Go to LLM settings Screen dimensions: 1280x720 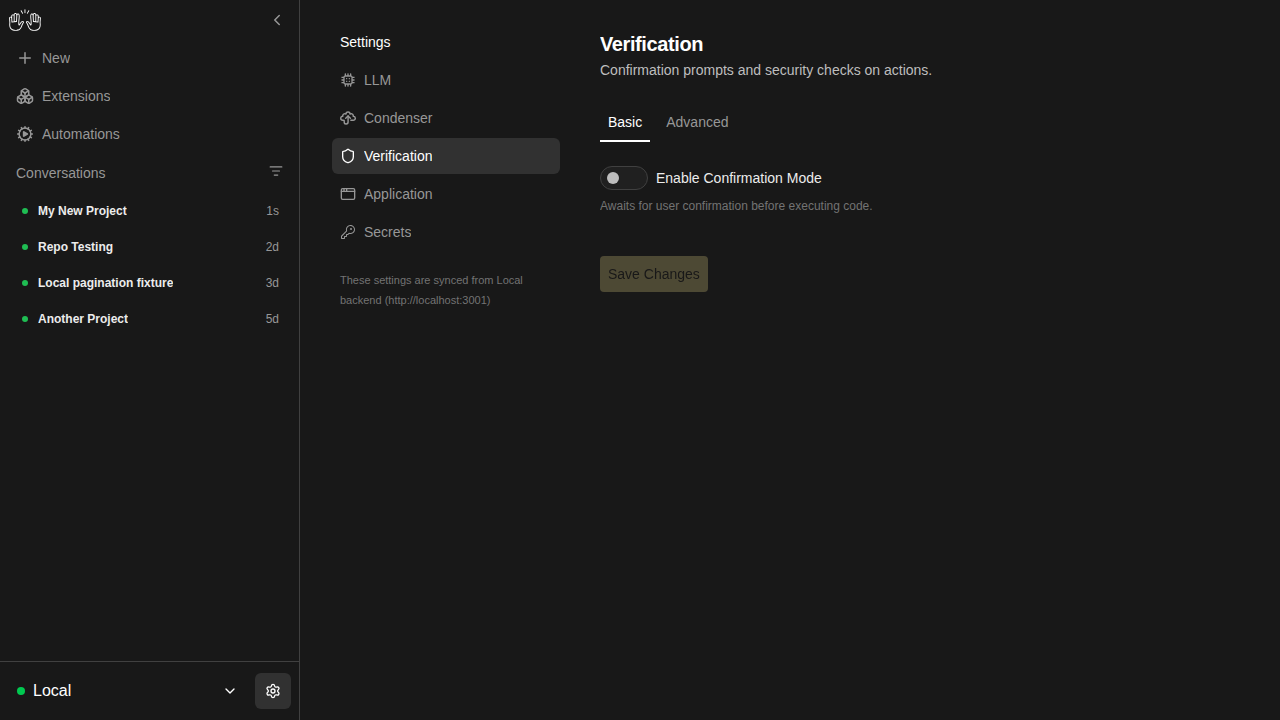pyautogui.click(x=446, y=80)
